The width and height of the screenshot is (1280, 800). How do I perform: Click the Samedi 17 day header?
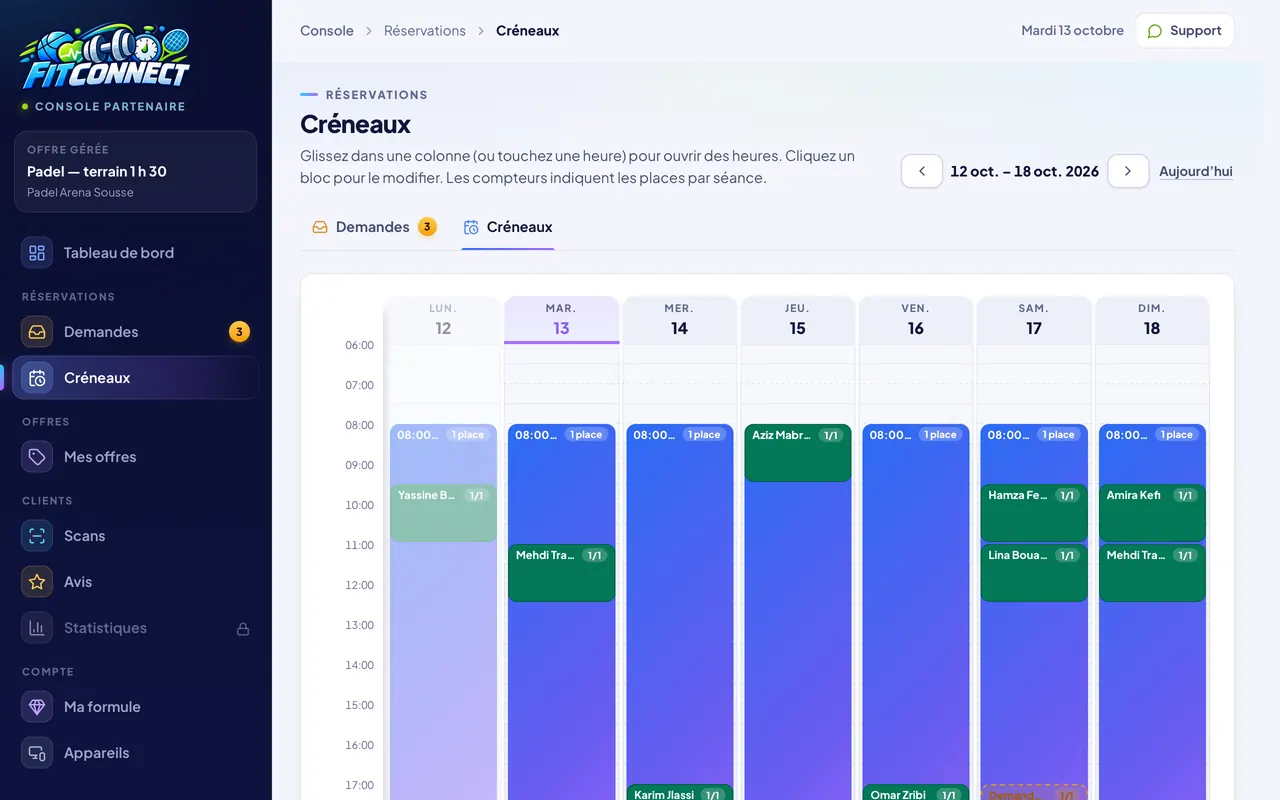coord(1034,320)
